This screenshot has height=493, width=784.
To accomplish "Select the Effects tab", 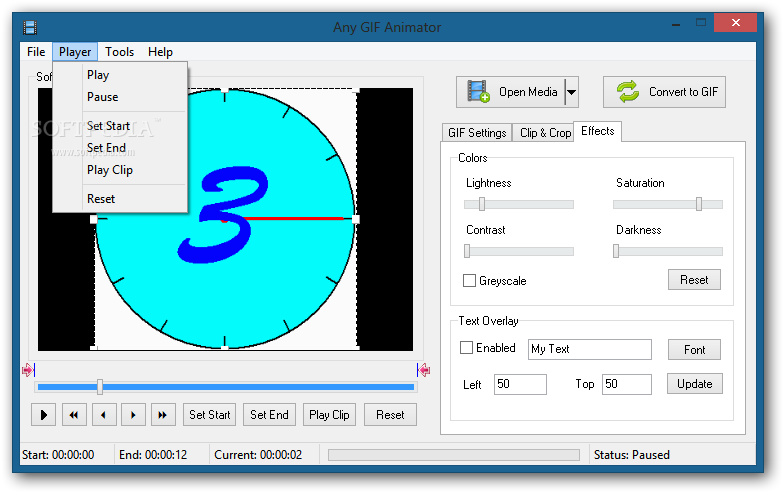I will [x=598, y=131].
